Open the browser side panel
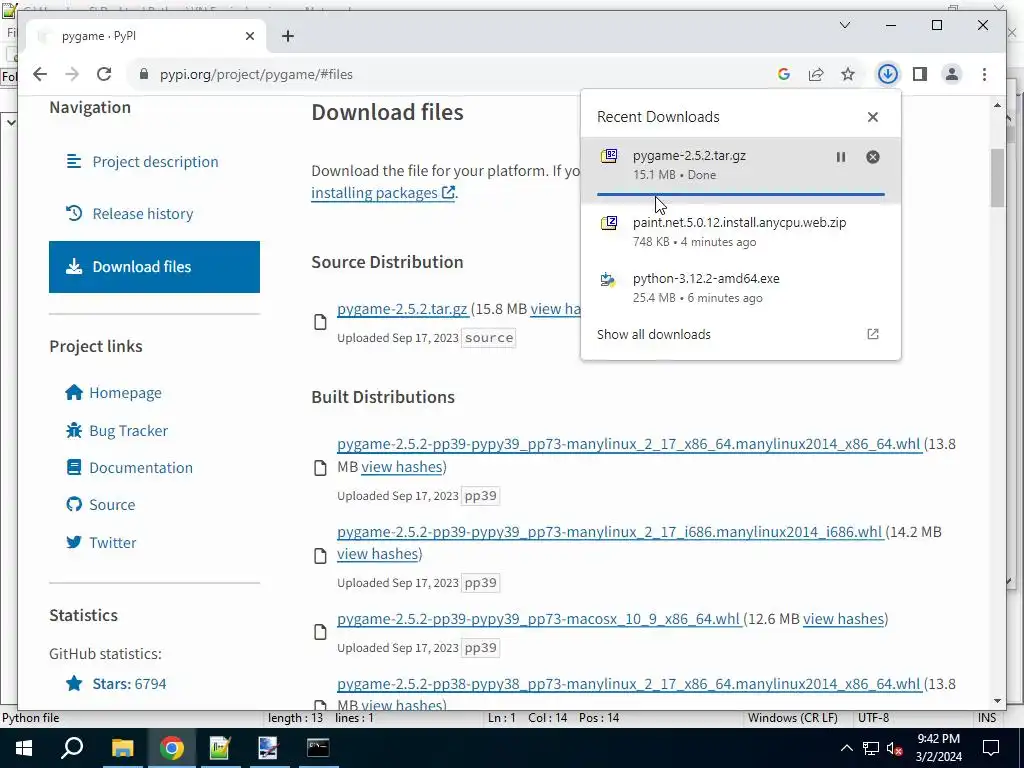Viewport: 1024px width, 768px height. 920,74
